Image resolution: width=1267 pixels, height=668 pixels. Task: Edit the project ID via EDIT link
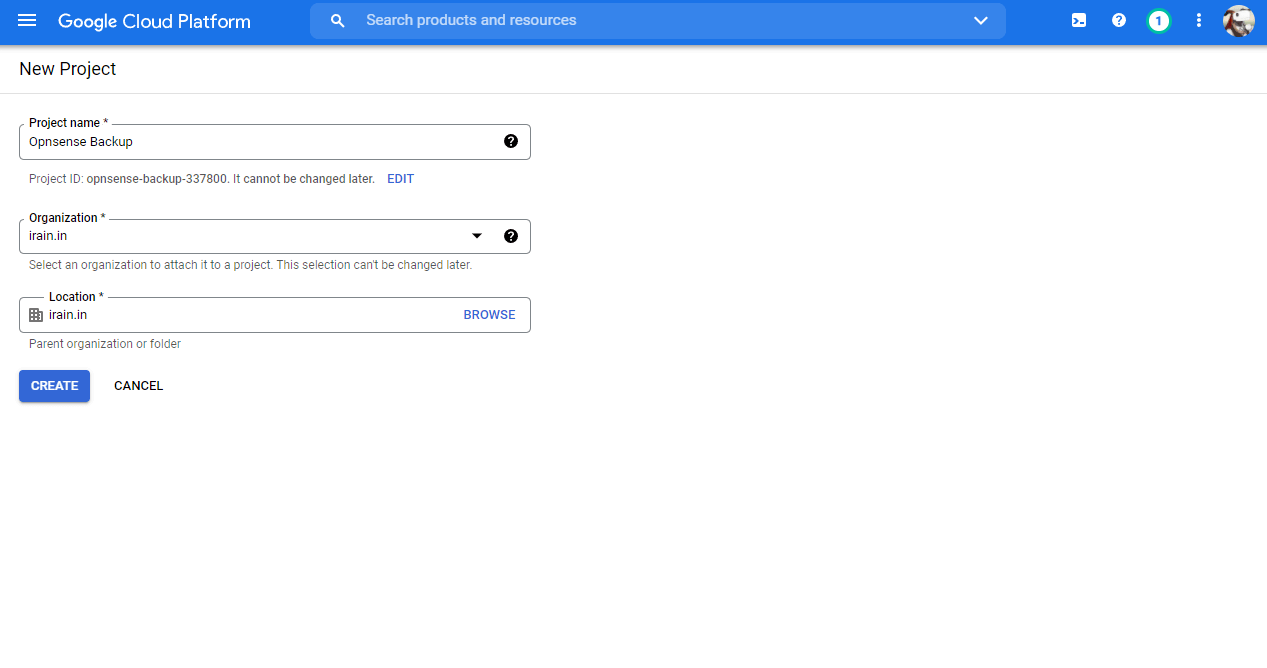tap(400, 179)
